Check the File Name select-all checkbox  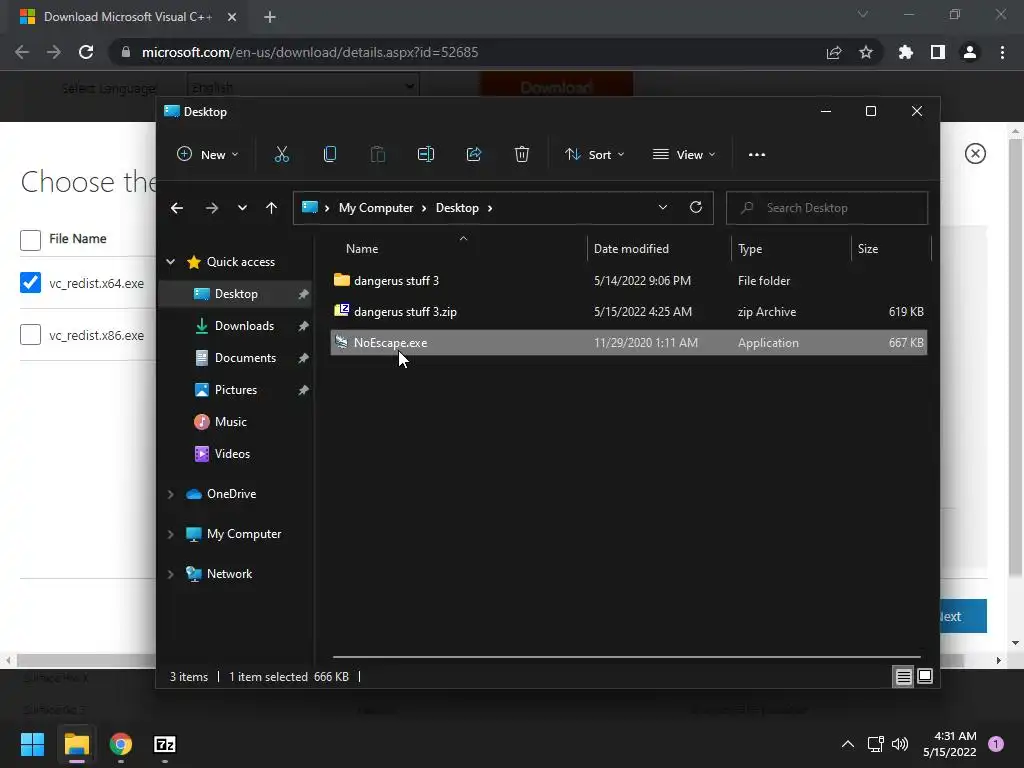coord(30,240)
